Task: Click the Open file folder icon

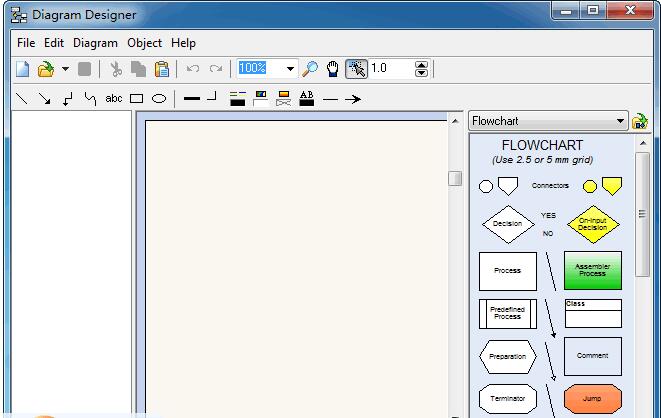Action: (x=44, y=69)
